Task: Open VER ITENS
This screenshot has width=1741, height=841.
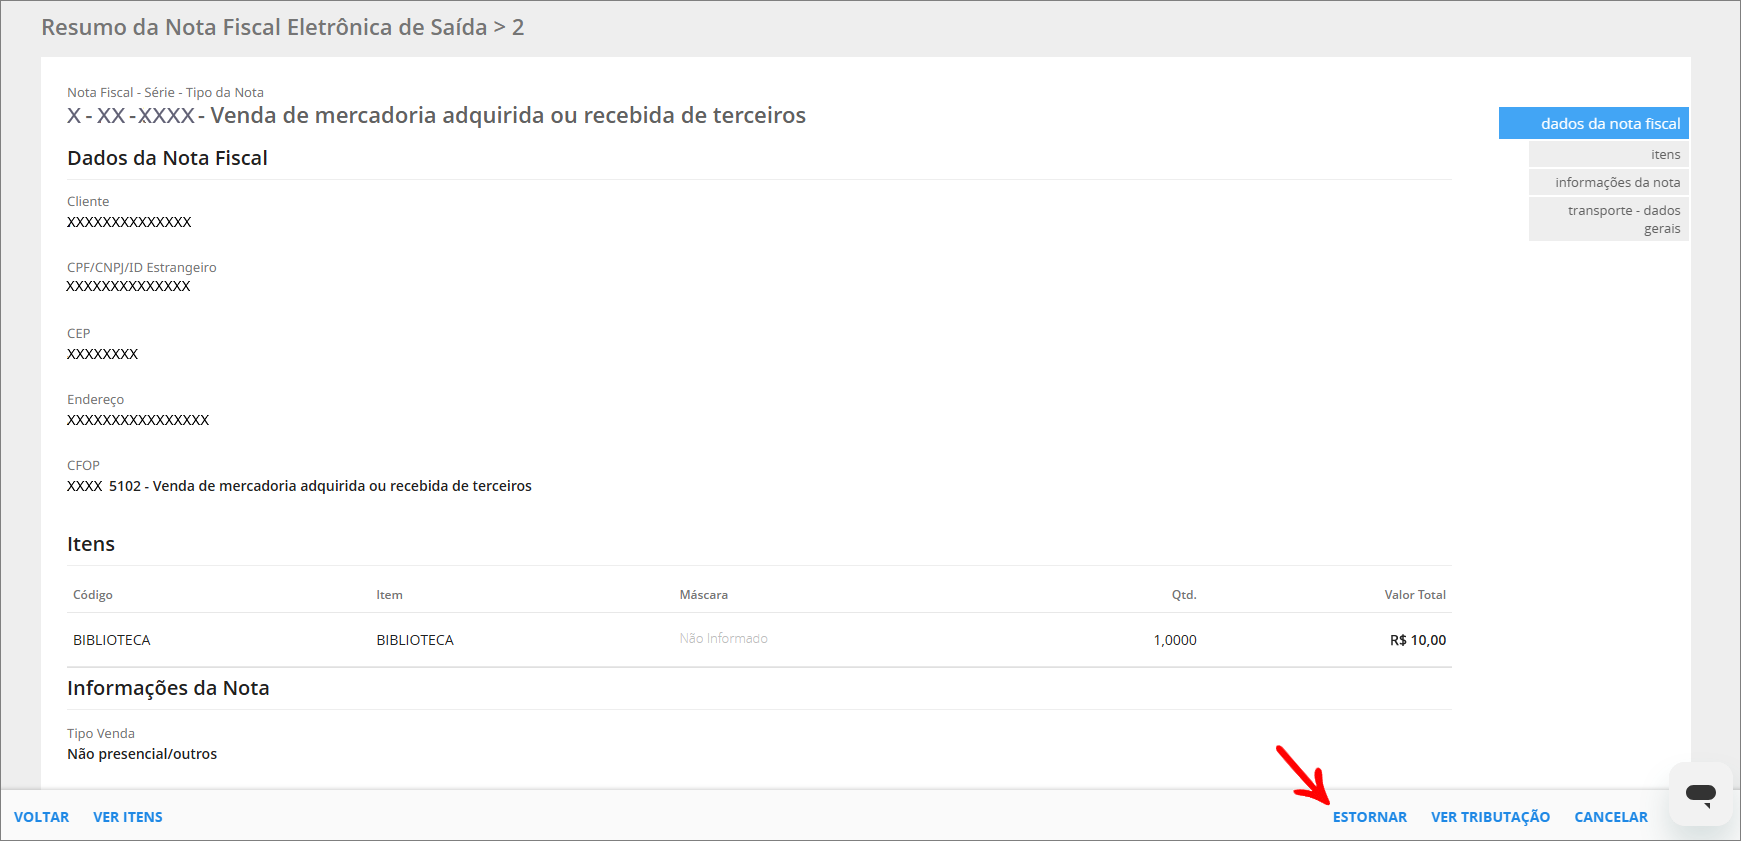Action: (x=128, y=817)
